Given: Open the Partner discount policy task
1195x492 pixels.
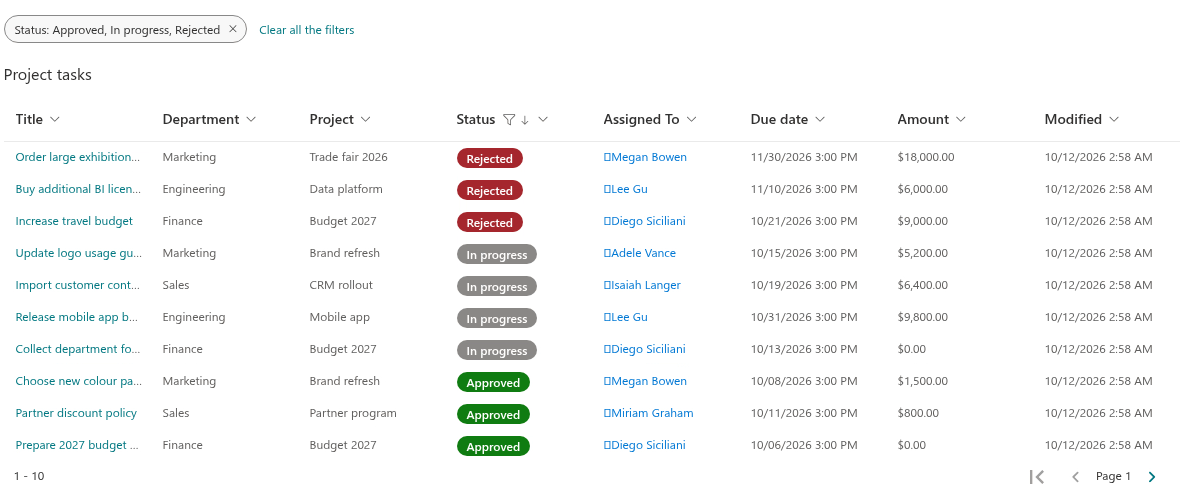Looking at the screenshot, I should tap(76, 413).
